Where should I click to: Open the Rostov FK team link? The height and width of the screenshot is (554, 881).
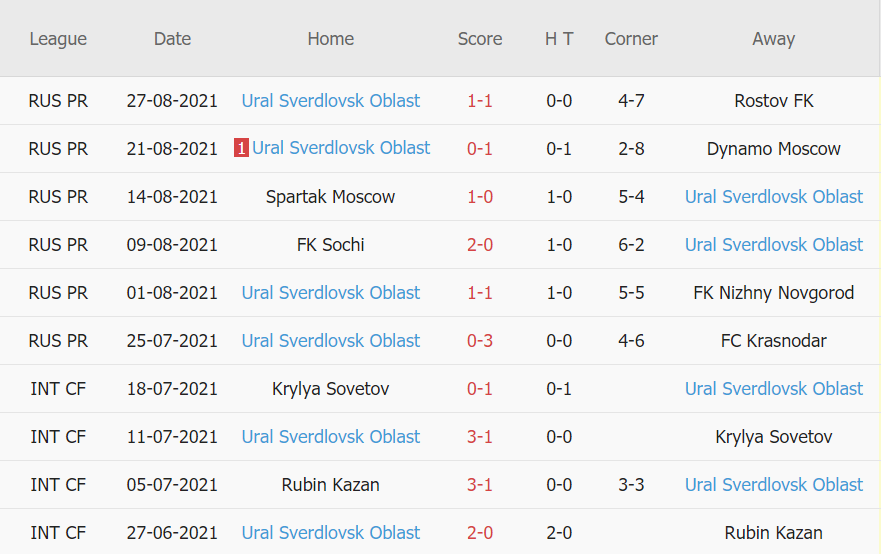pos(774,101)
